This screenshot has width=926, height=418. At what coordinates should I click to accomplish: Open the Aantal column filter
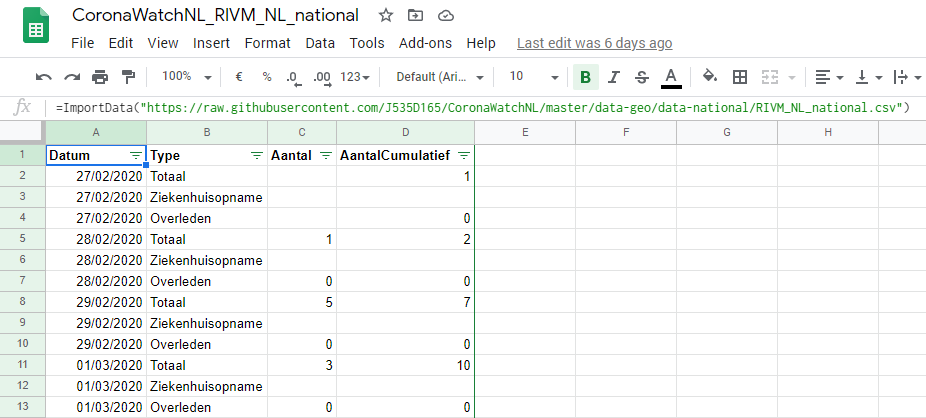[326, 156]
